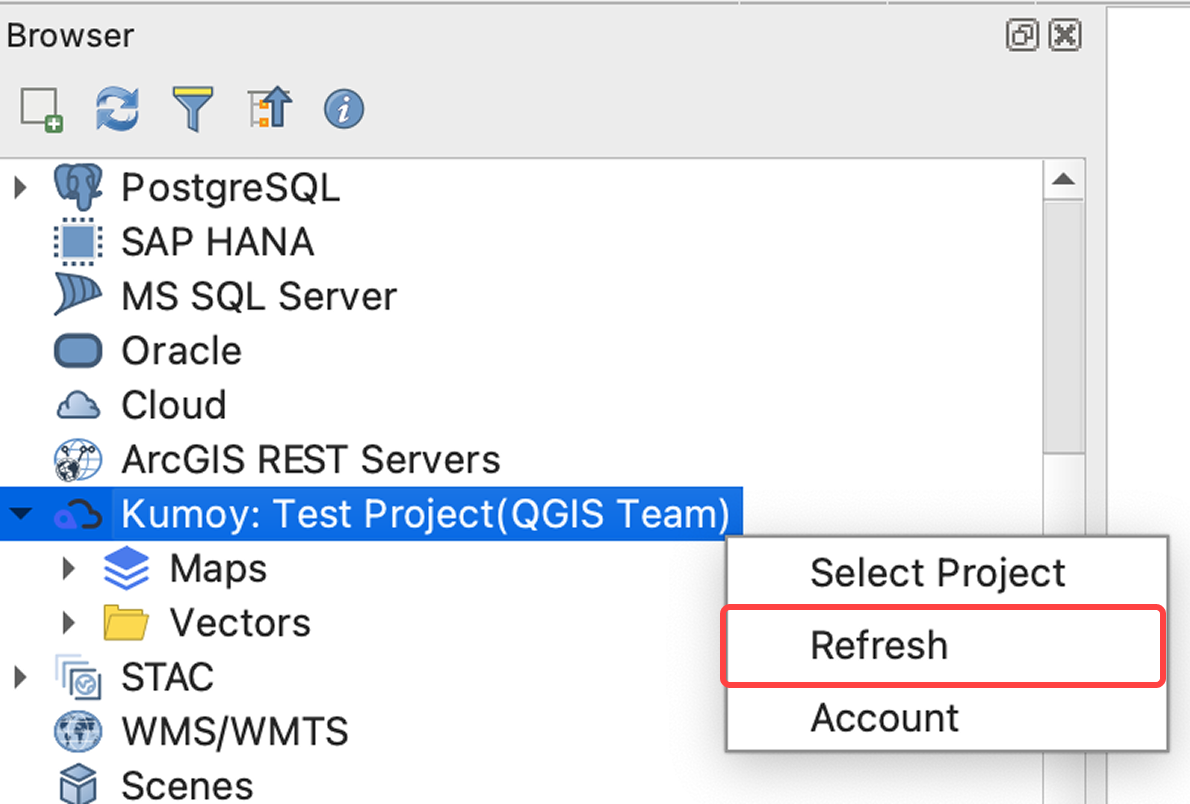Viewport: 1190px width, 804px height.
Task: Choose Account from the context menu
Action: [884, 717]
